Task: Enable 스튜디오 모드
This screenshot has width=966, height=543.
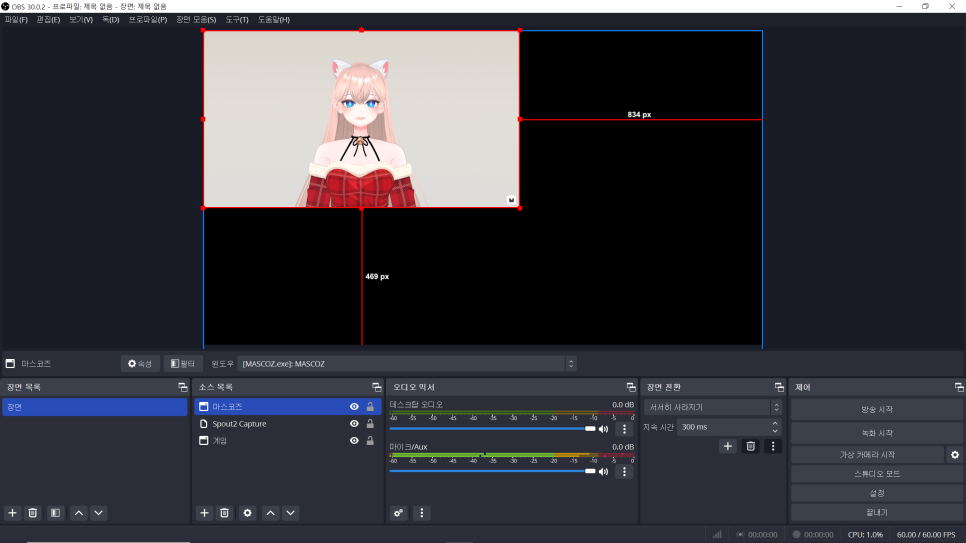Action: (x=877, y=474)
